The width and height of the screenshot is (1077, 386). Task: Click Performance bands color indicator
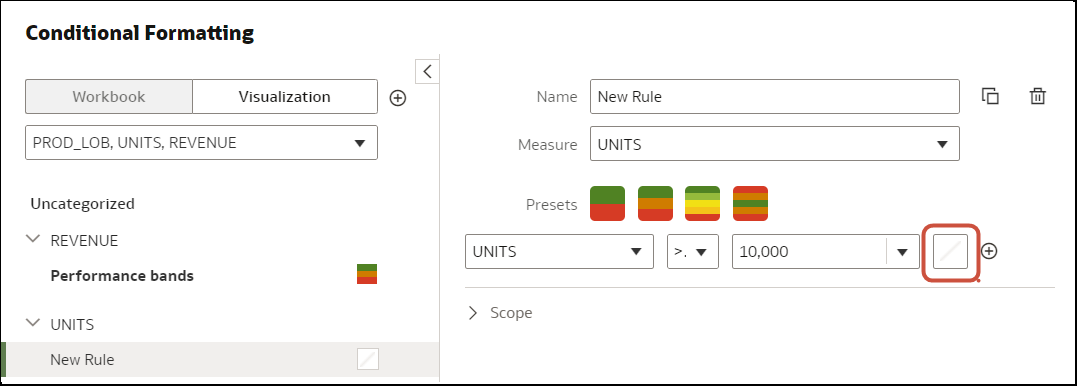point(367,274)
